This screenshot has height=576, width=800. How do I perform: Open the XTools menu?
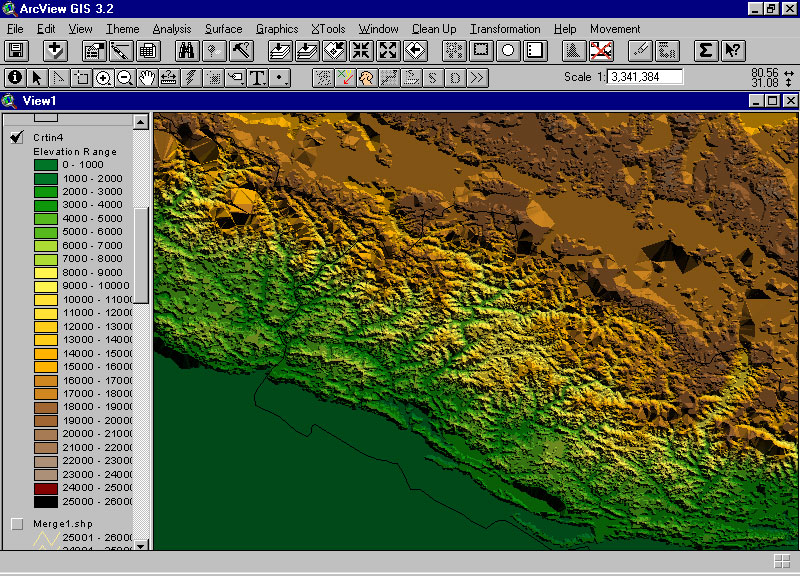click(x=328, y=29)
